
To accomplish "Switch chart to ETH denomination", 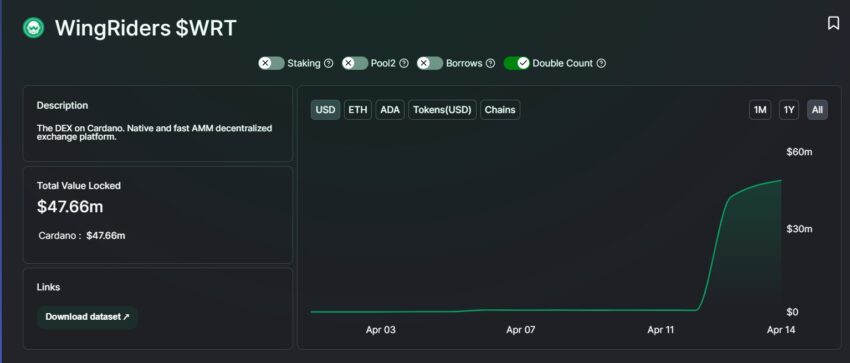I will pyautogui.click(x=358, y=110).
